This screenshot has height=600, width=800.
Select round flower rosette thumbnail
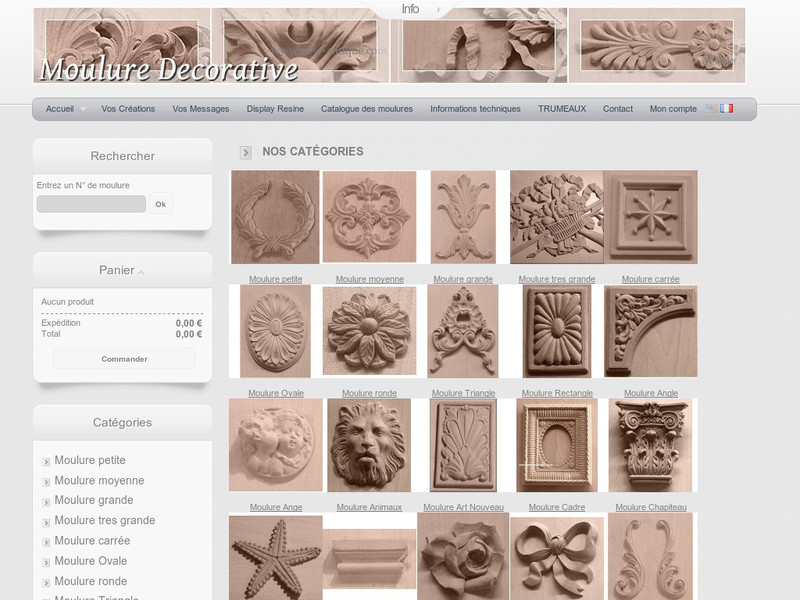coord(369,331)
